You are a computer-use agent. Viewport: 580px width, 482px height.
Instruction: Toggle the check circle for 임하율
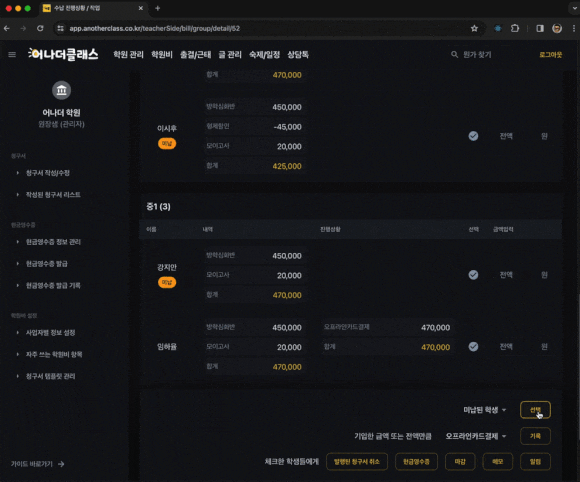[473, 347]
